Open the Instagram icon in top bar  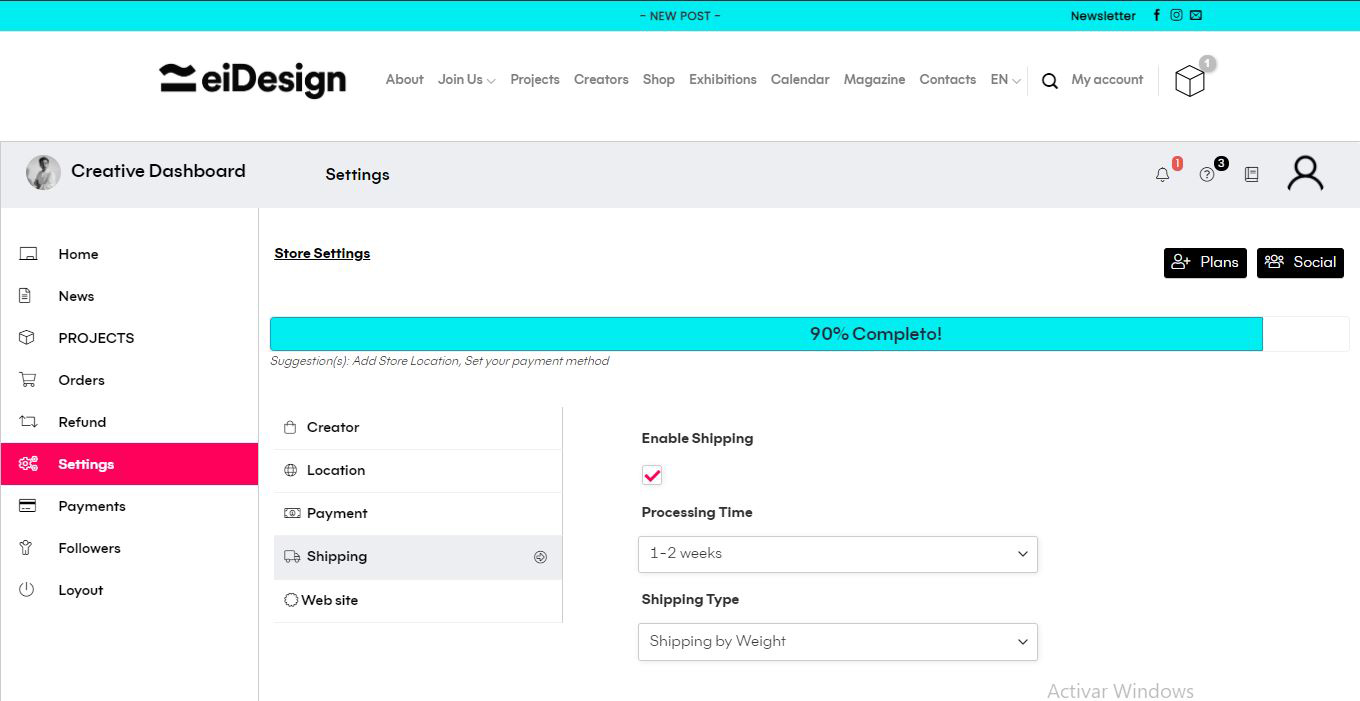point(1176,15)
